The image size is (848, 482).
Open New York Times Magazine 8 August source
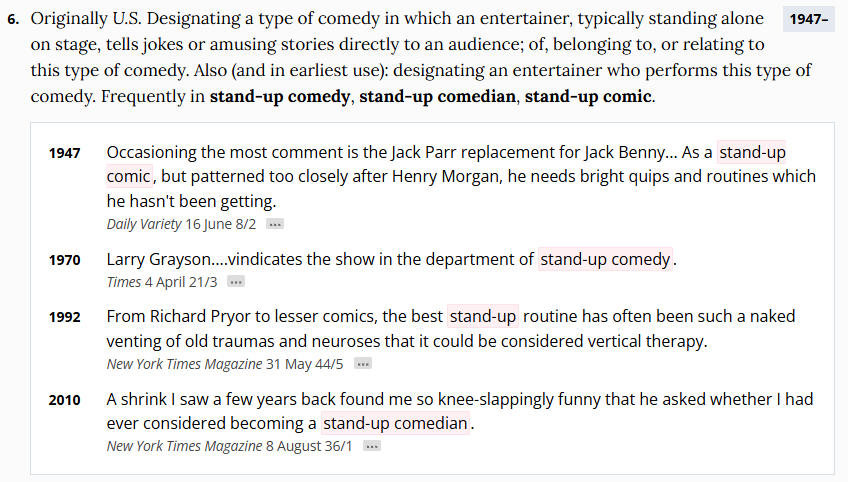point(187,446)
